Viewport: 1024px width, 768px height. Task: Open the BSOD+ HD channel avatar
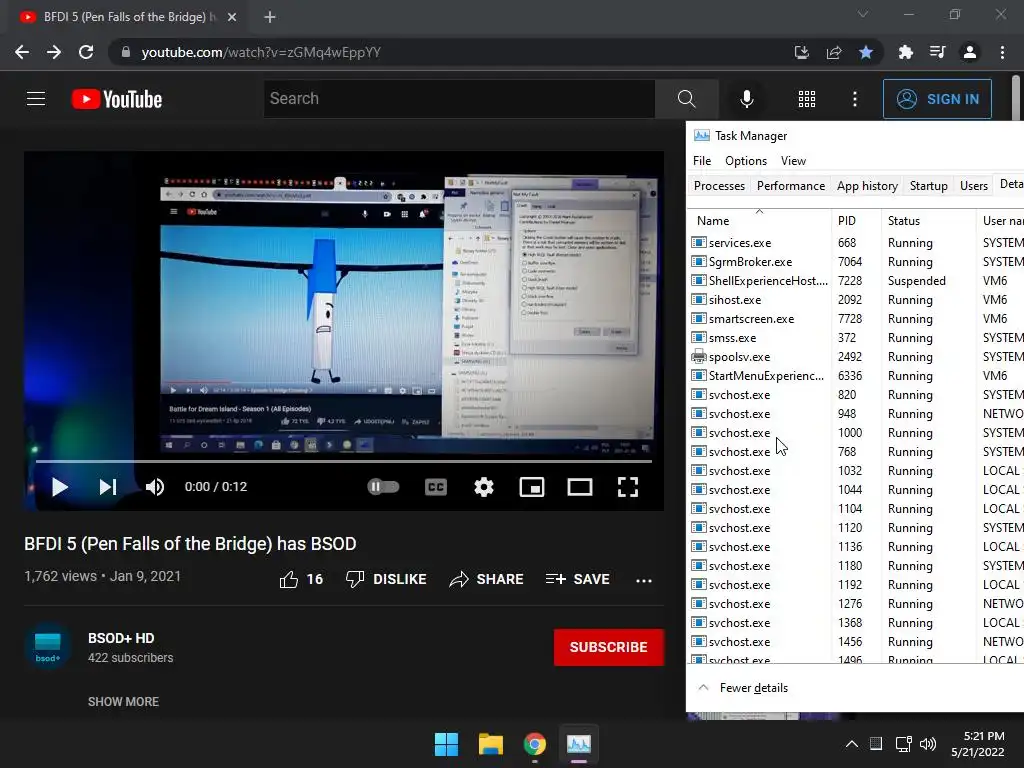click(x=48, y=647)
